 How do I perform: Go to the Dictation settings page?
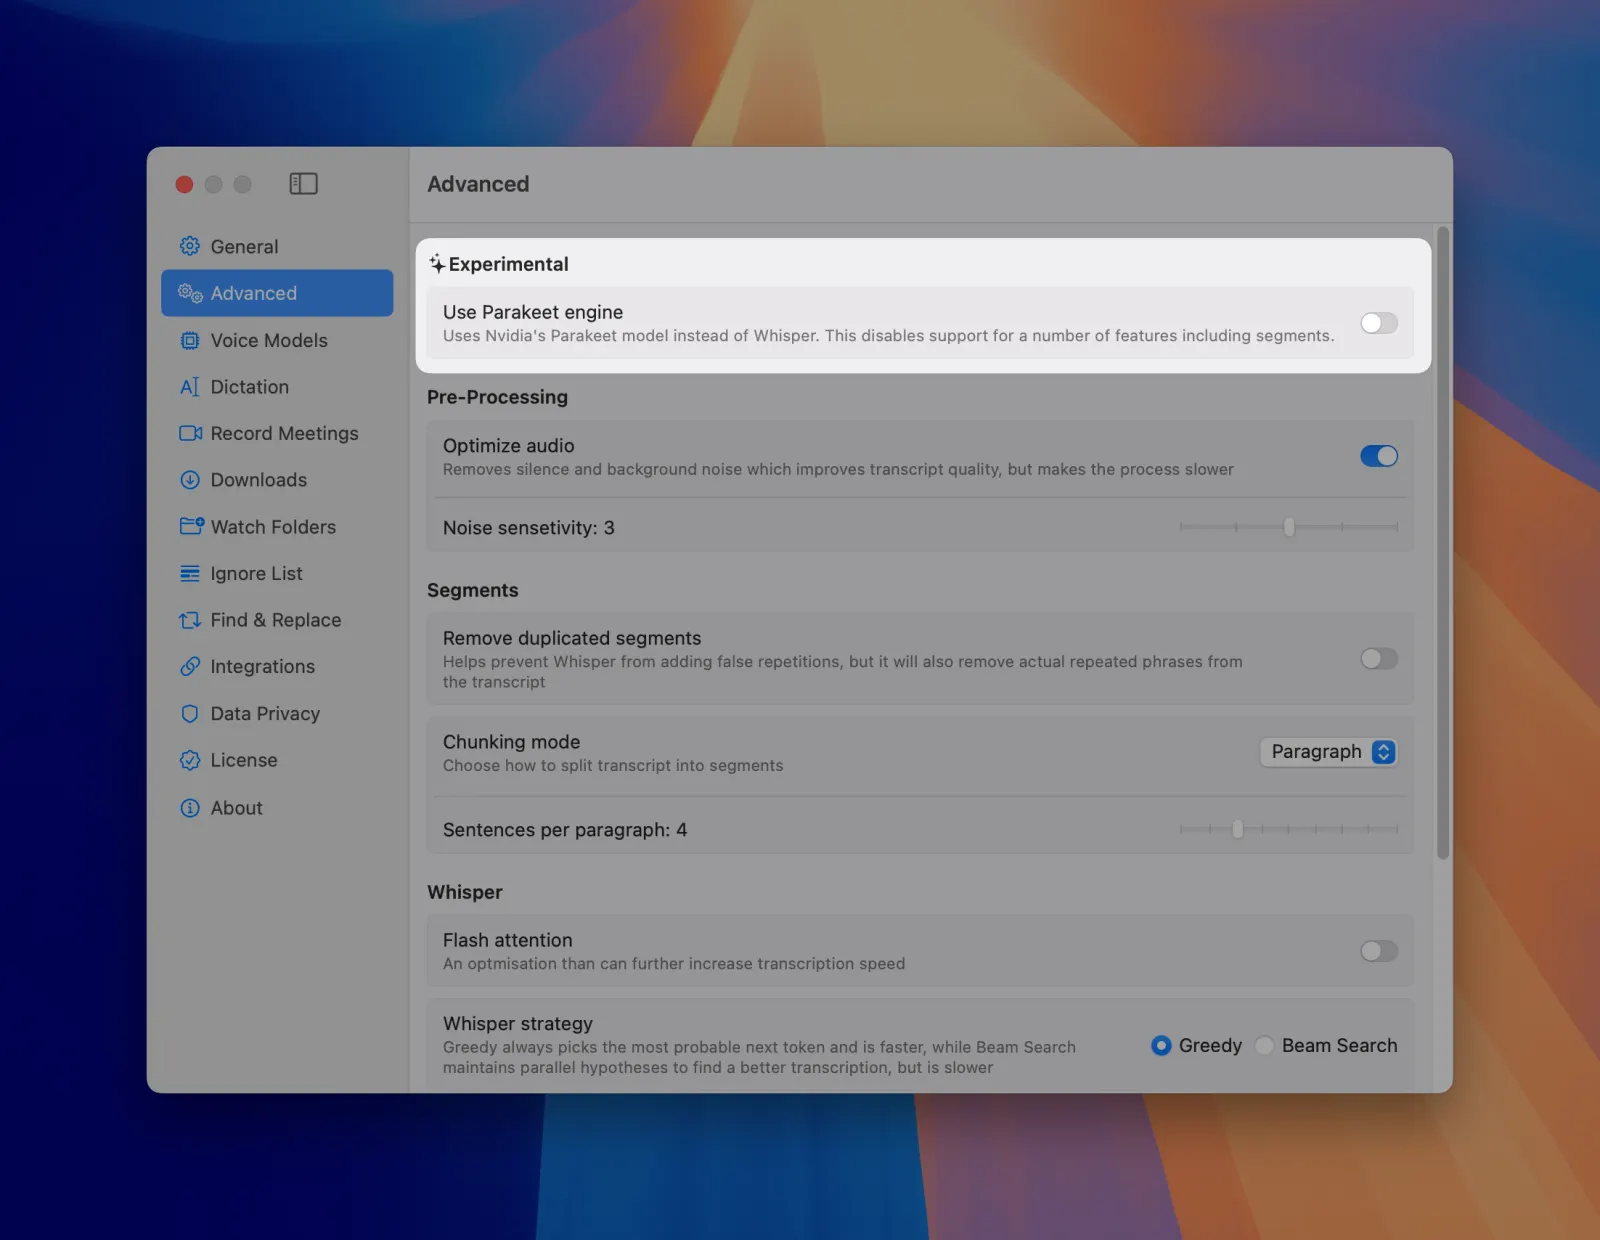pyautogui.click(x=277, y=387)
